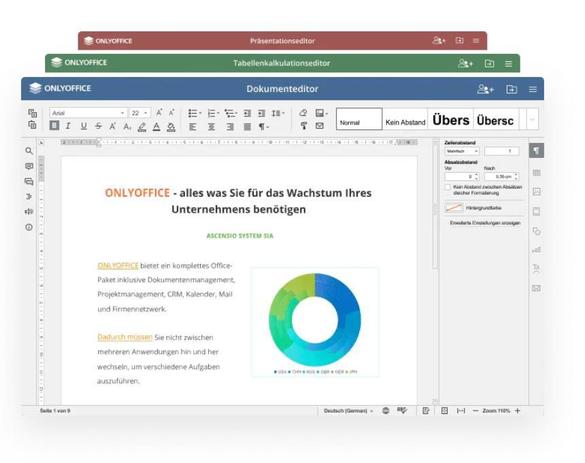Screen dimensions: 585x463
Task: Click zoom in plus button
Action: pyautogui.click(x=517, y=411)
